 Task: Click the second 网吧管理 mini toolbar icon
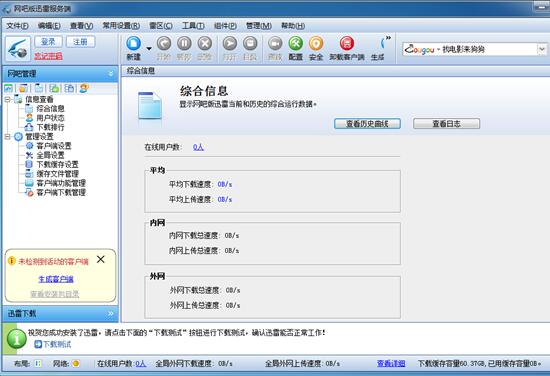[24, 88]
